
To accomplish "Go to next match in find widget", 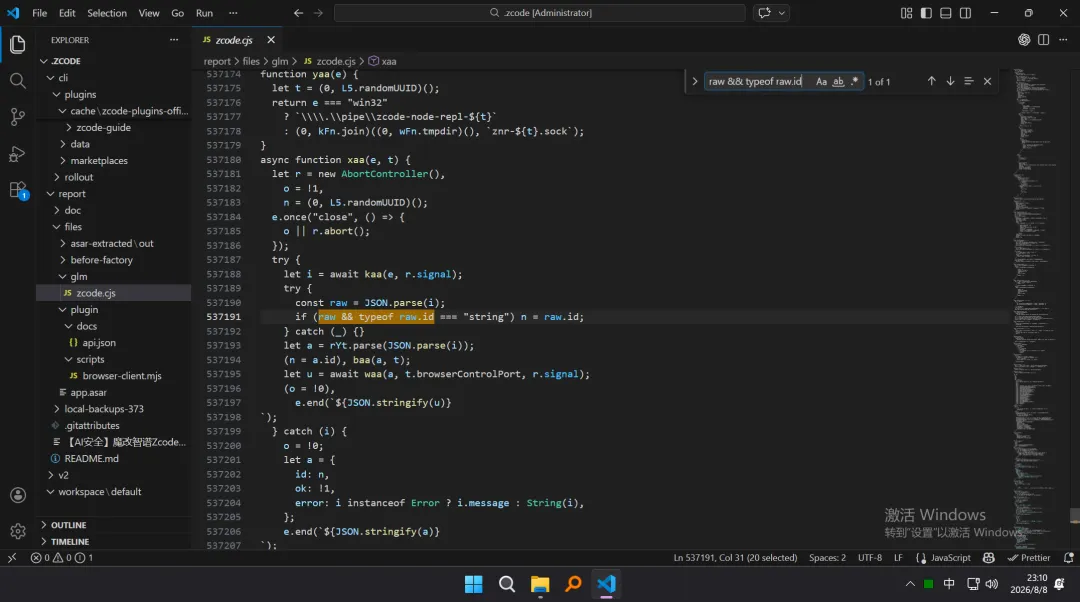I will coord(950,81).
